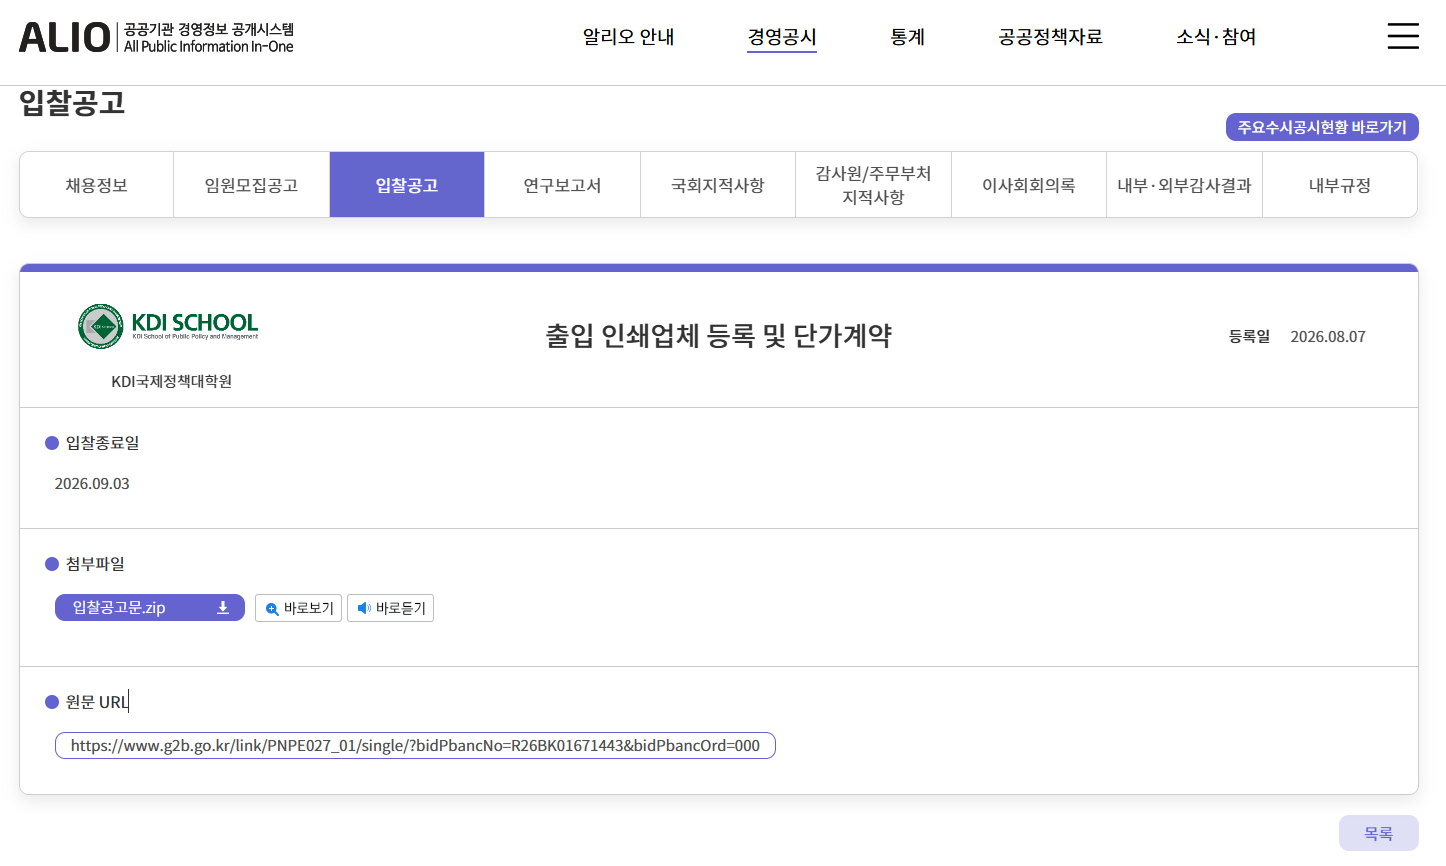1446x866 pixels.
Task: Open the 내부·외부감사결과 tab
Action: pyautogui.click(x=1184, y=185)
